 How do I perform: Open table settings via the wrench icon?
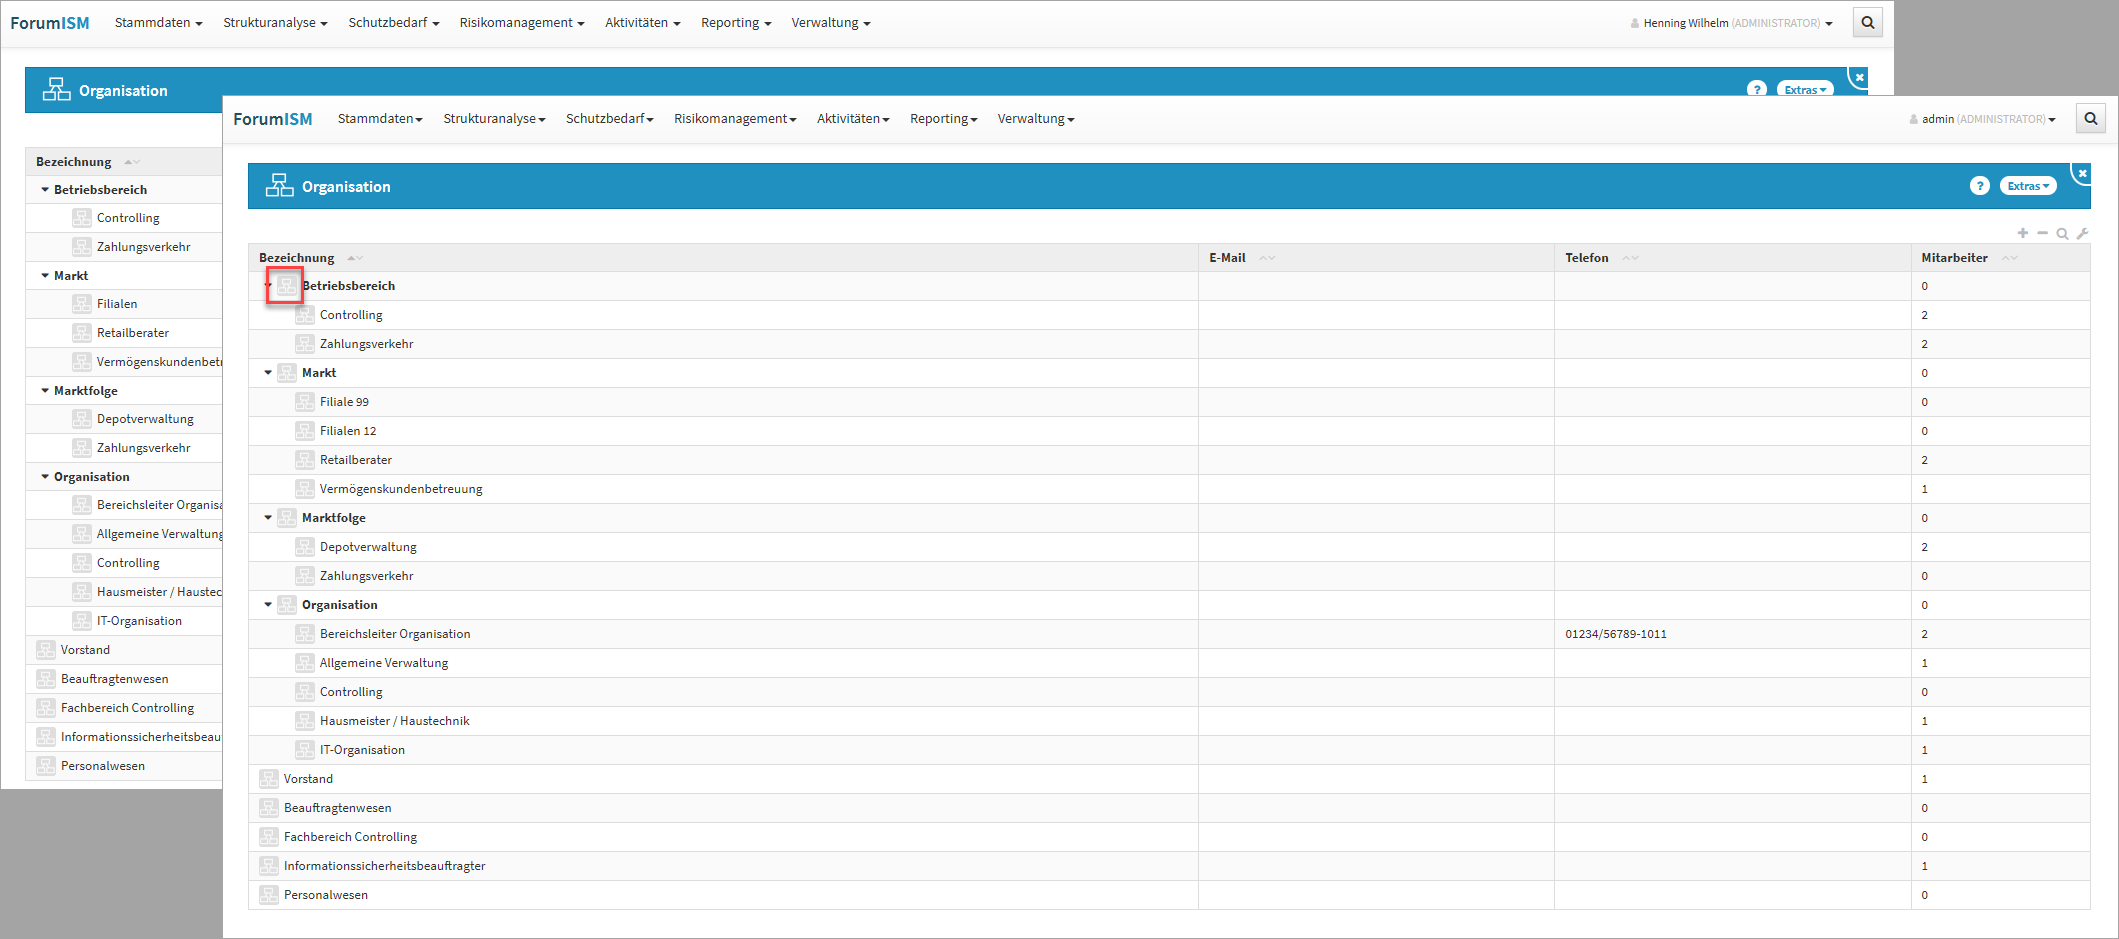[x=2082, y=234]
